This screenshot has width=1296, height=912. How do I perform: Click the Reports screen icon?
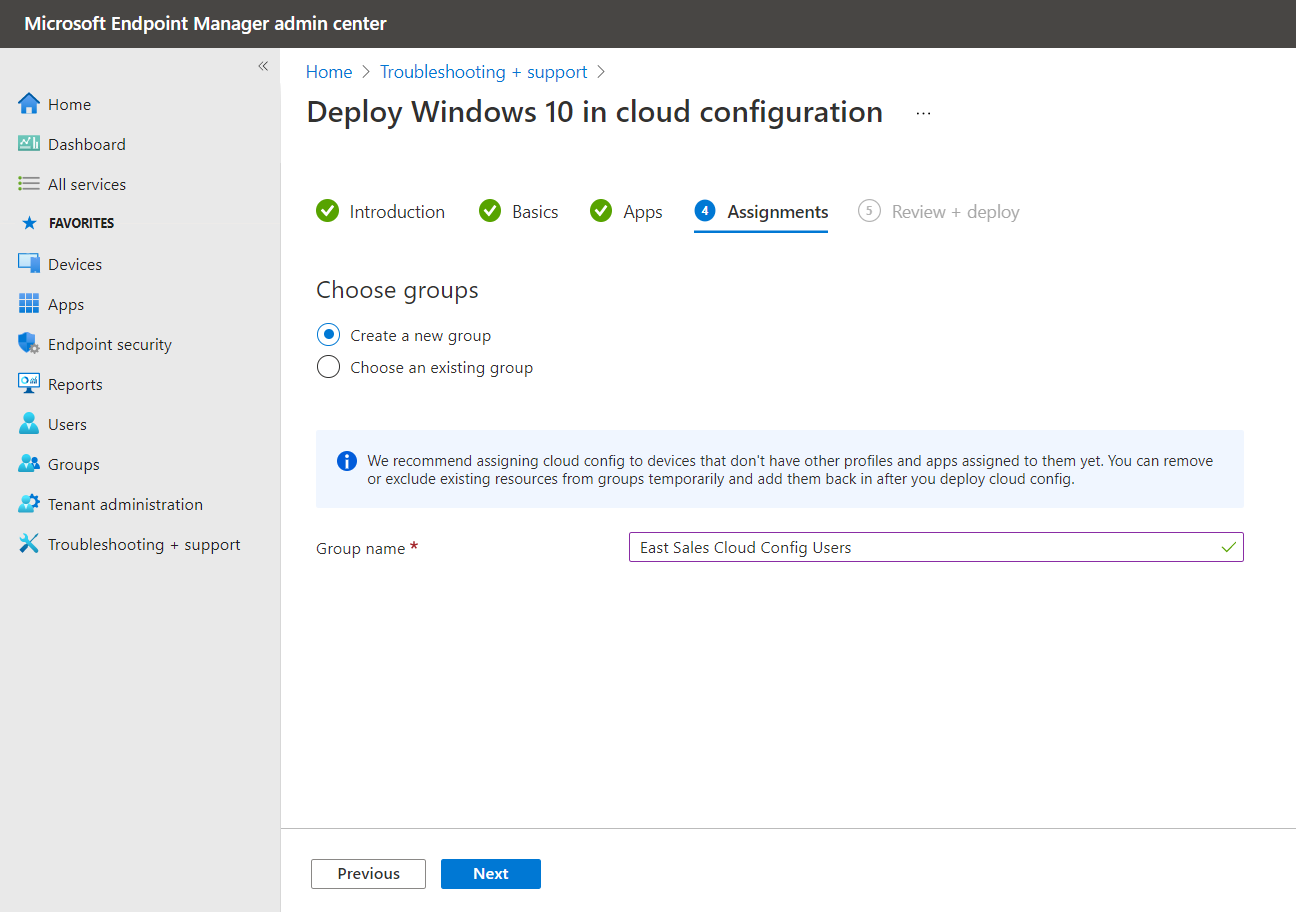(29, 384)
